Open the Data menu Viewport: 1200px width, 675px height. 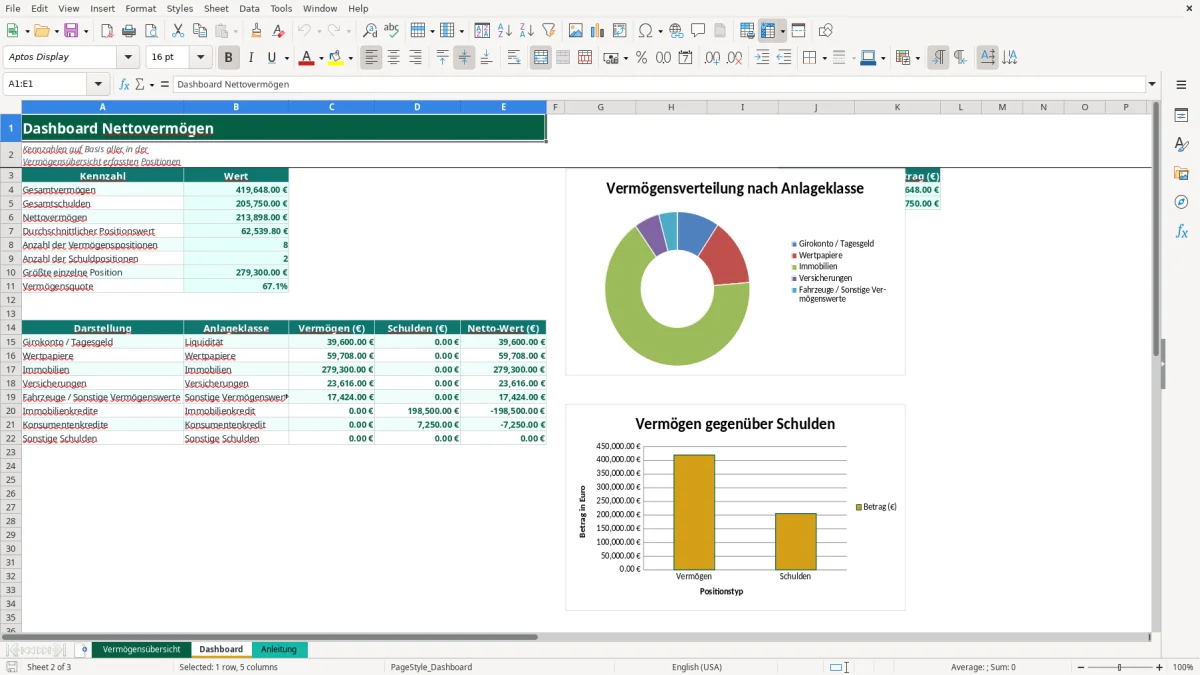coord(250,8)
